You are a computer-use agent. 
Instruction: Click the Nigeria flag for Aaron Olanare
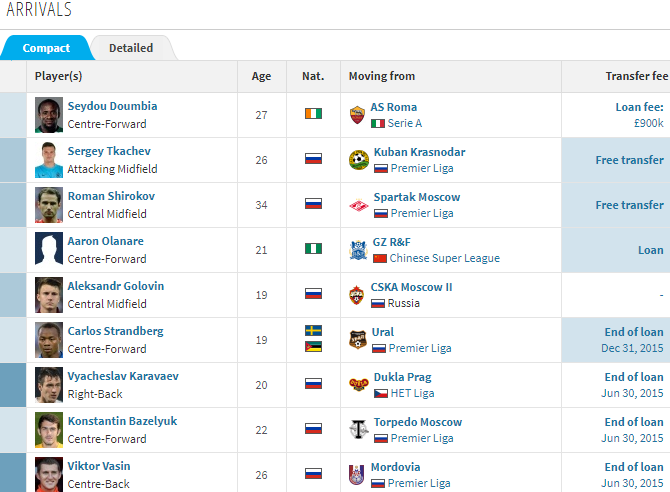point(313,249)
